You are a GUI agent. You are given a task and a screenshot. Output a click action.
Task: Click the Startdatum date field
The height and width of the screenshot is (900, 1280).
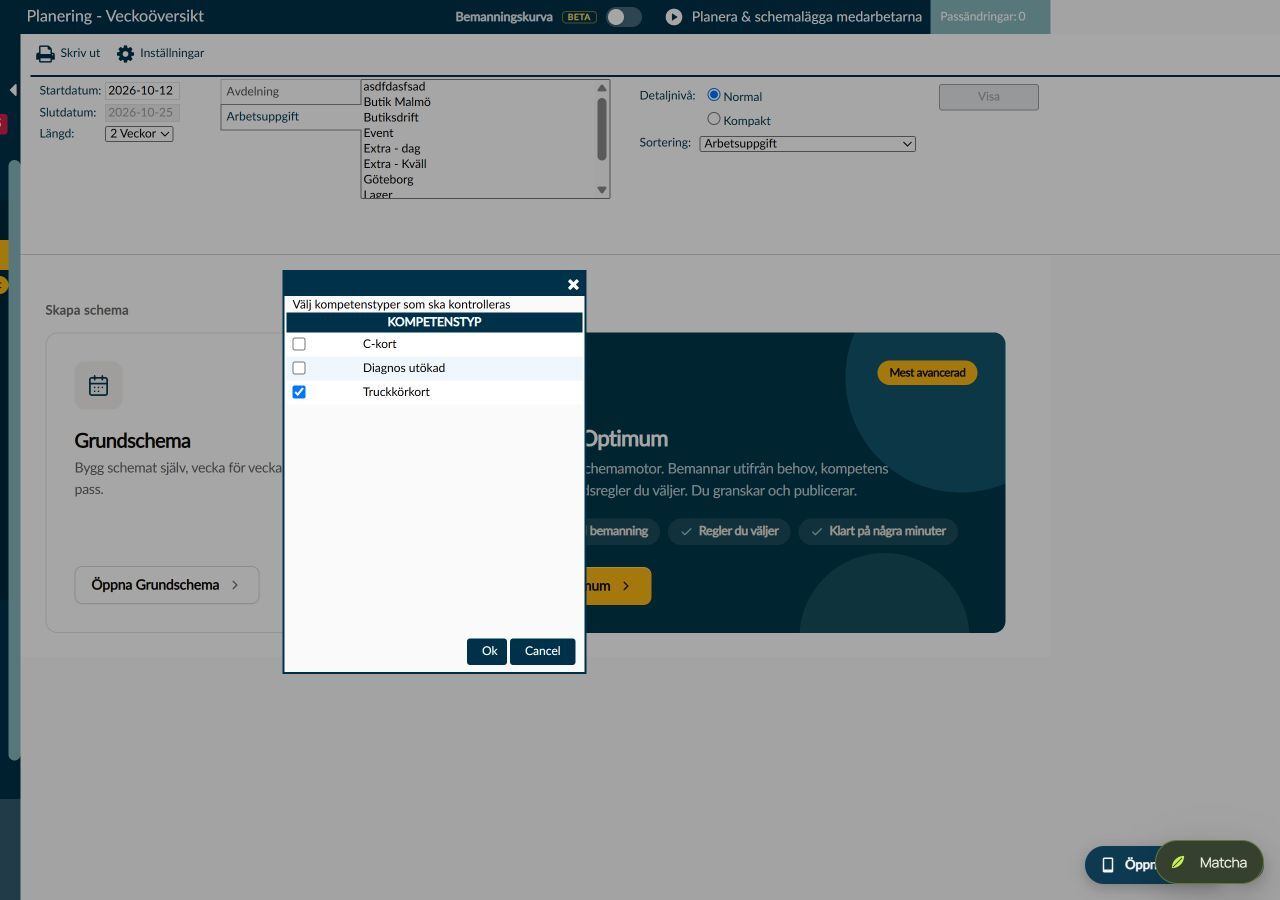click(142, 90)
